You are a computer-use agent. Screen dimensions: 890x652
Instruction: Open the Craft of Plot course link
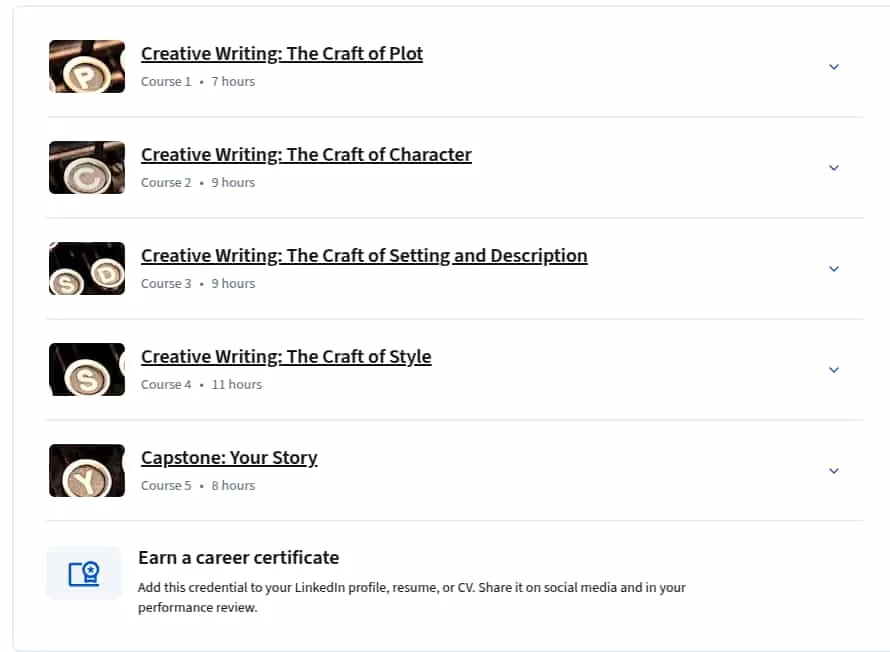282,54
